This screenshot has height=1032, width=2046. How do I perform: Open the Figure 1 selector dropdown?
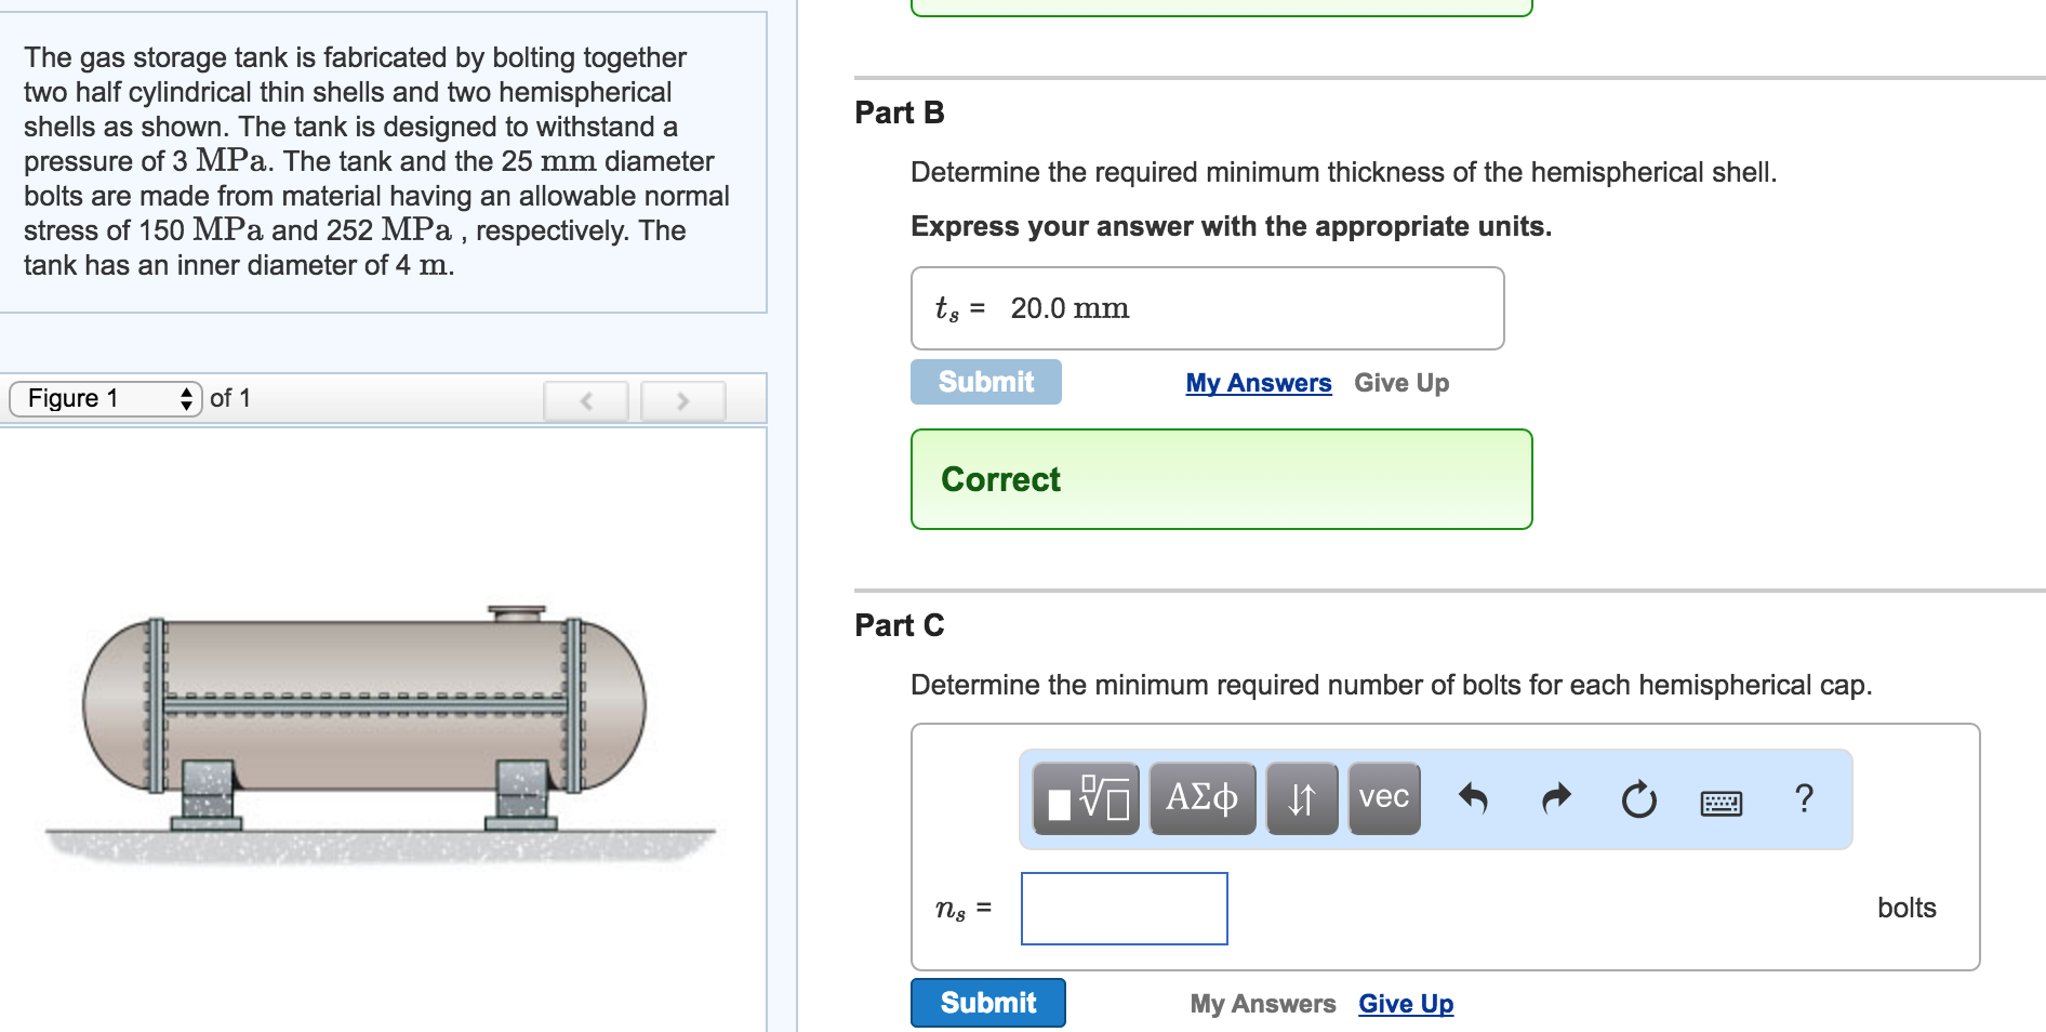pyautogui.click(x=106, y=399)
